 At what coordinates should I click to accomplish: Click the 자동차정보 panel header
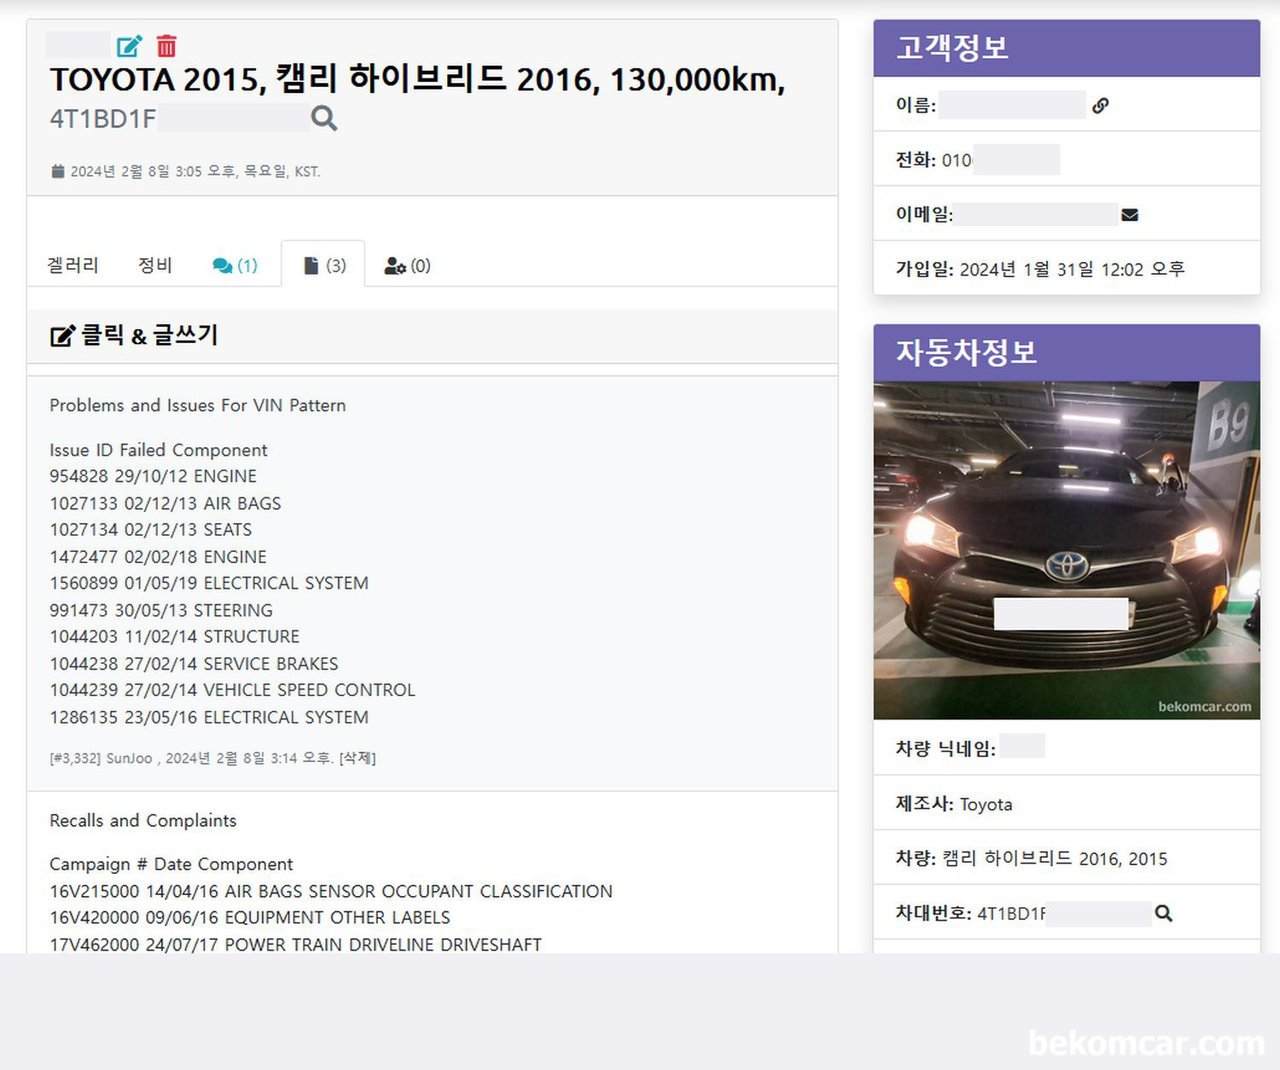1066,352
